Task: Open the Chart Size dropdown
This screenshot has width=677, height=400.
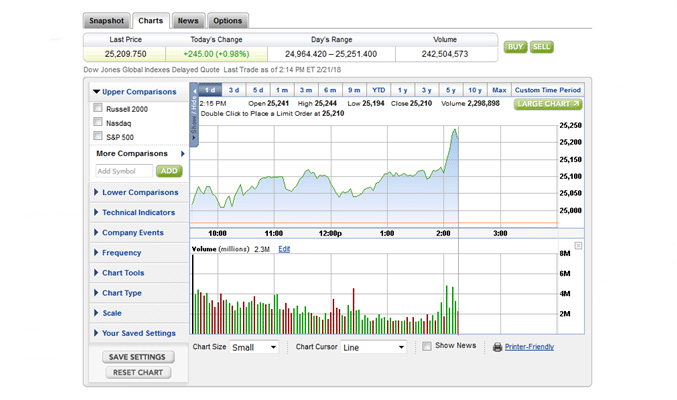Action: [256, 347]
